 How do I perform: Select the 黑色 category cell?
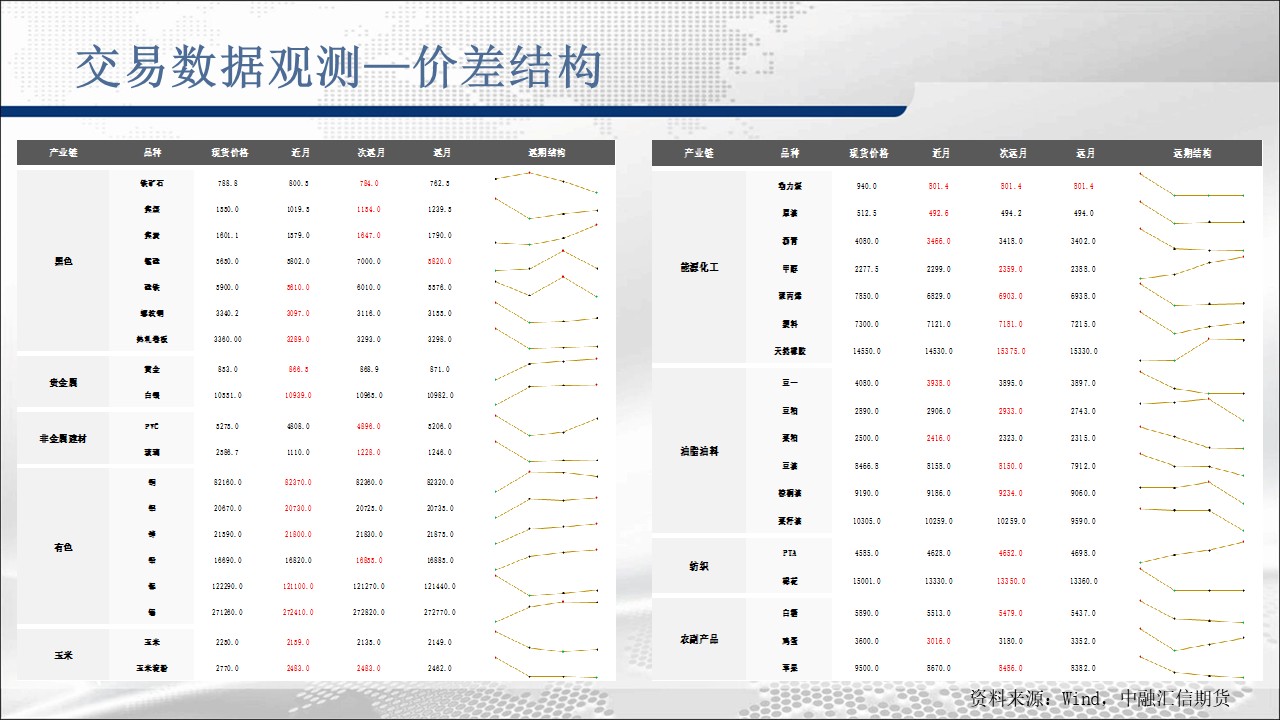click(x=63, y=261)
